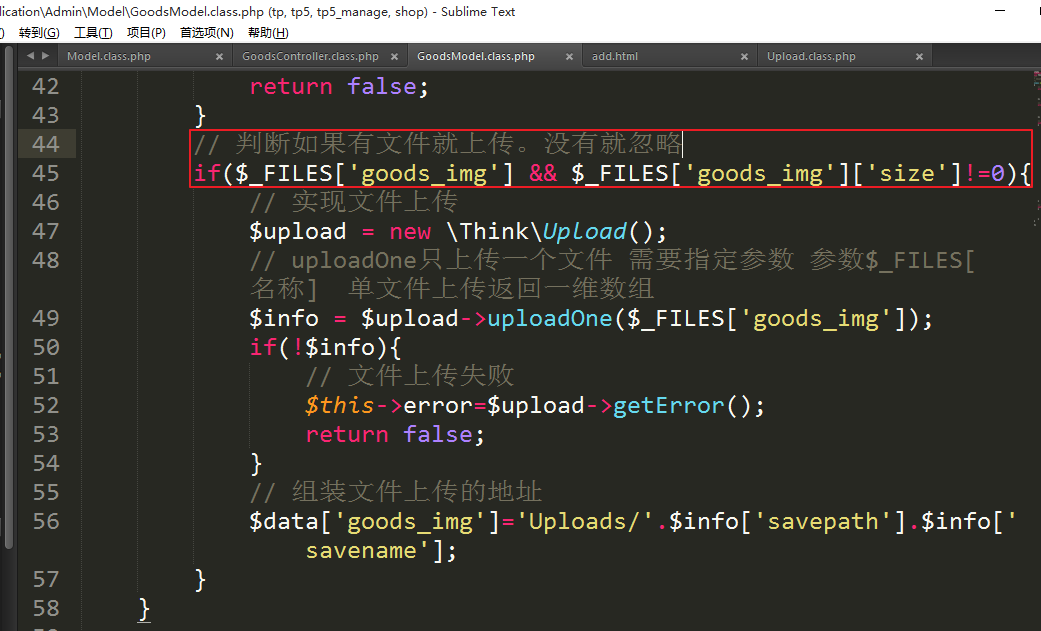The height and width of the screenshot is (631, 1041).
Task: Click line number 44 in the gutter
Action: 46,144
